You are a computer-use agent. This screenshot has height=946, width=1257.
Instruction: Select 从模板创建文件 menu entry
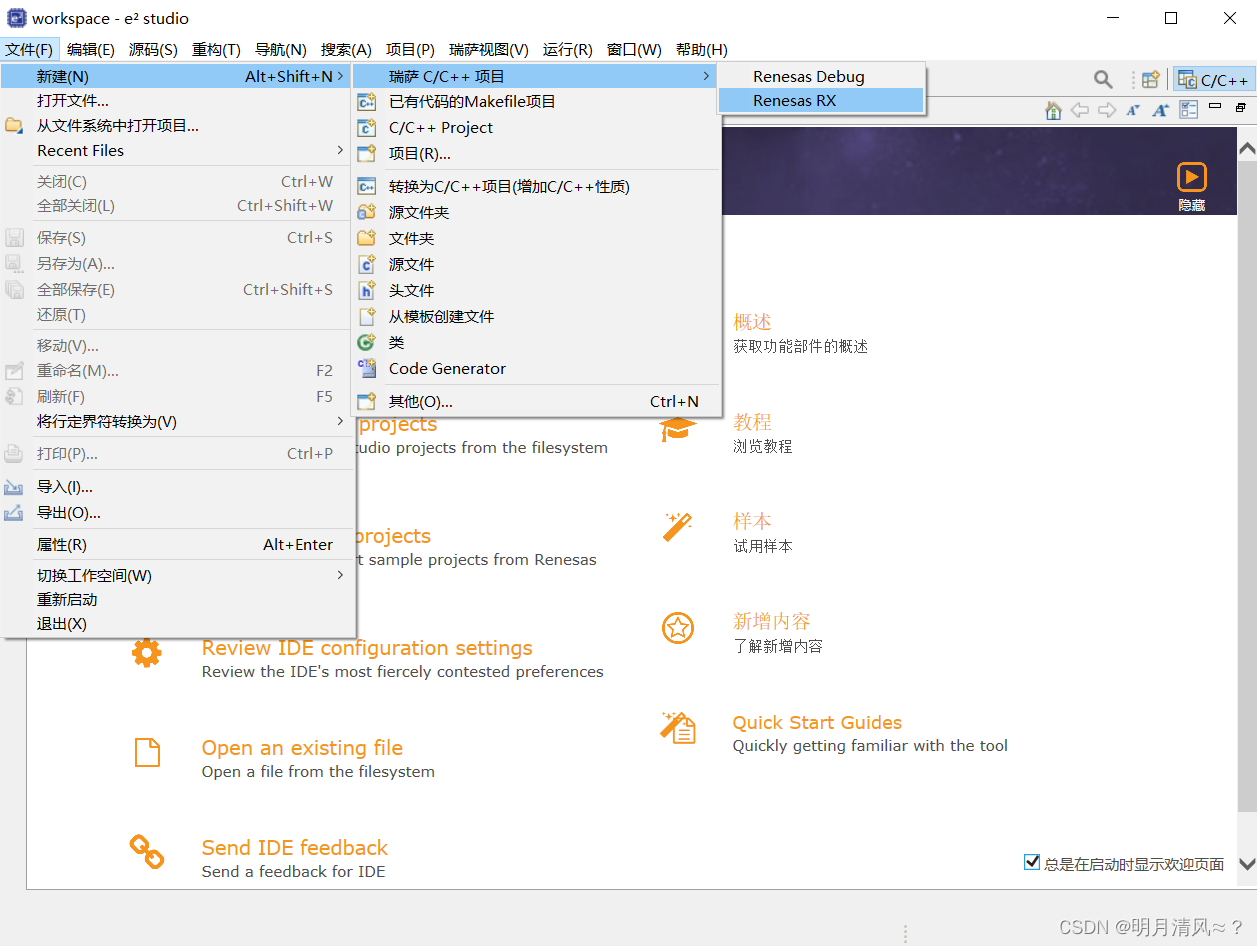coord(537,316)
